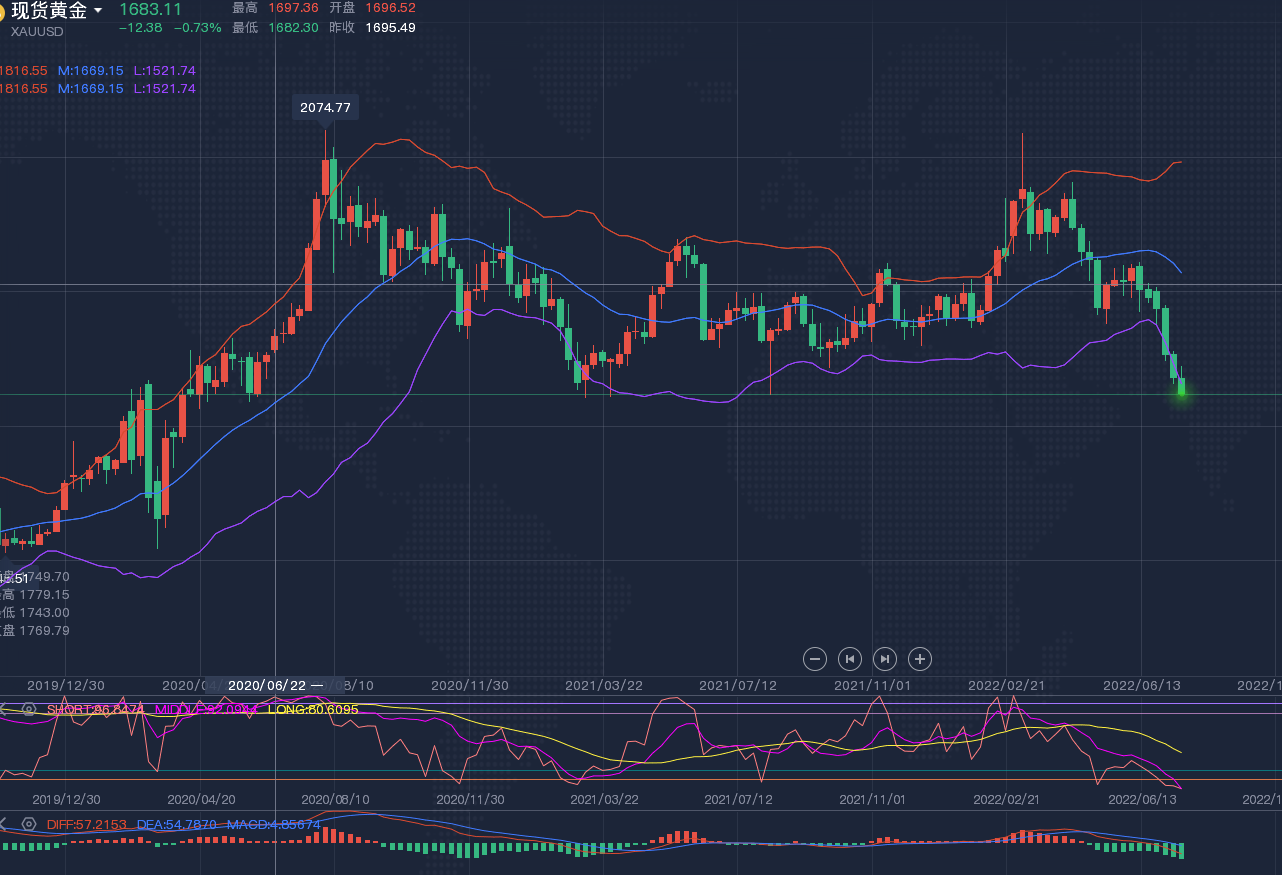The image size is (1282, 875).
Task: Click the 现货黄金 instrument name
Action: tap(49, 11)
